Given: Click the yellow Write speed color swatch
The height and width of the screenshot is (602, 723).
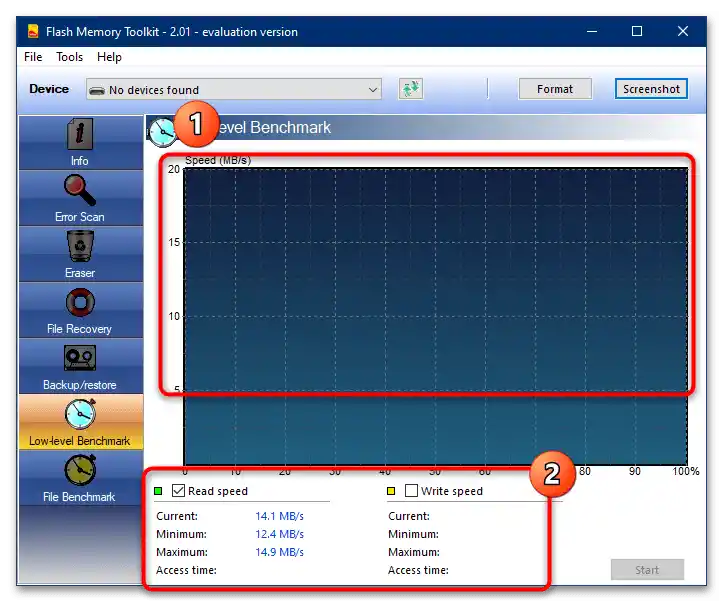Looking at the screenshot, I should point(391,491).
